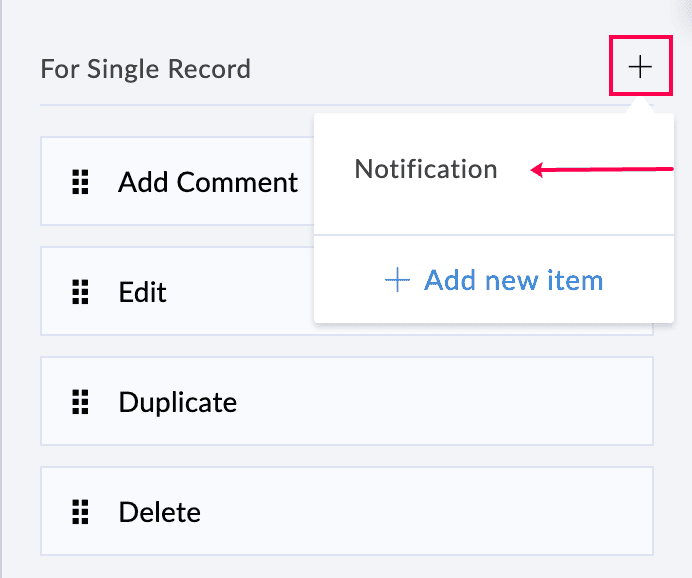Click the Delete label text
This screenshot has height=578, width=692.
click(159, 512)
